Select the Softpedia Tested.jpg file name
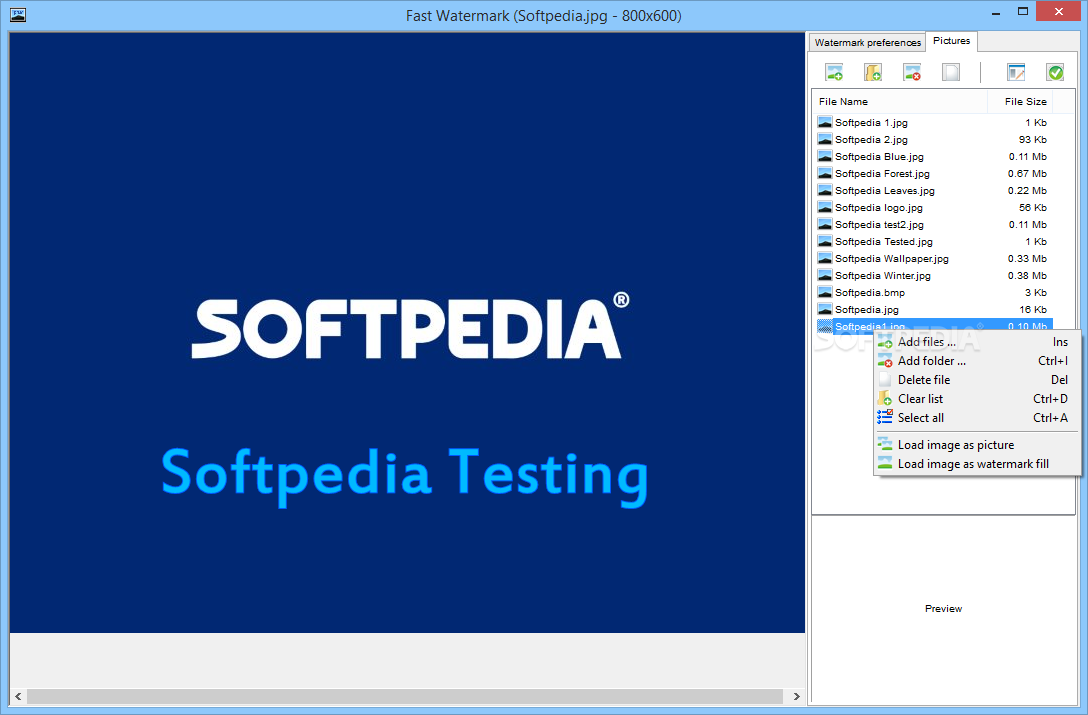Image resolution: width=1088 pixels, height=715 pixels. [883, 242]
